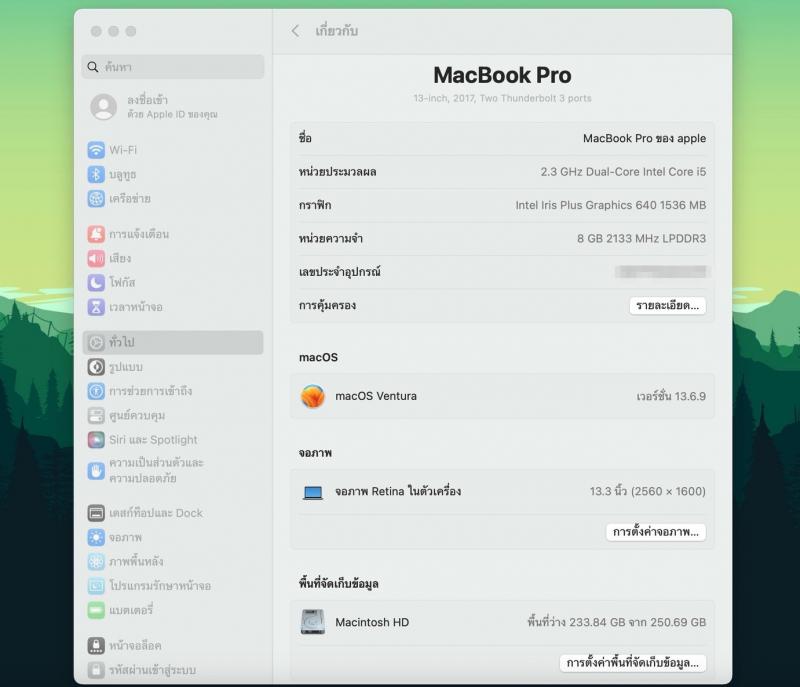This screenshot has height=687, width=800.
Task: Click the '13.3 นิ้ว (2560 × 1600)' text
Action: click(x=648, y=491)
